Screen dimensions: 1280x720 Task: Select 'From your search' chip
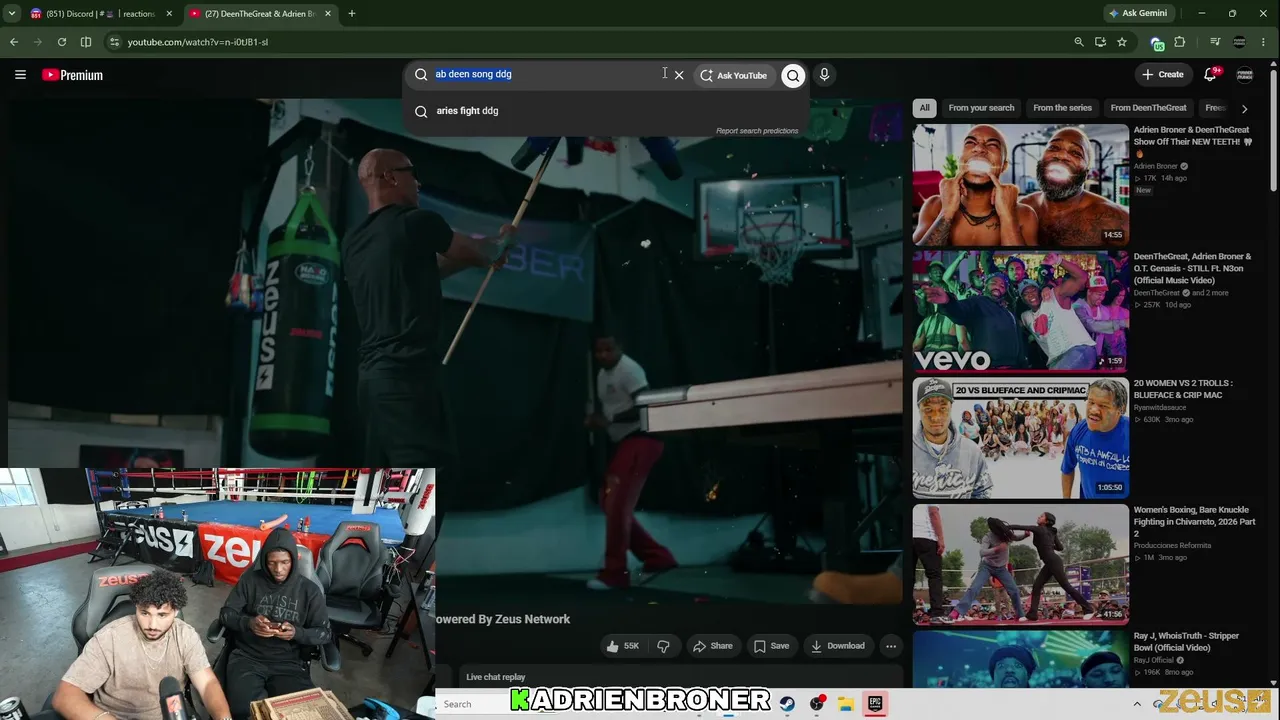(x=981, y=108)
